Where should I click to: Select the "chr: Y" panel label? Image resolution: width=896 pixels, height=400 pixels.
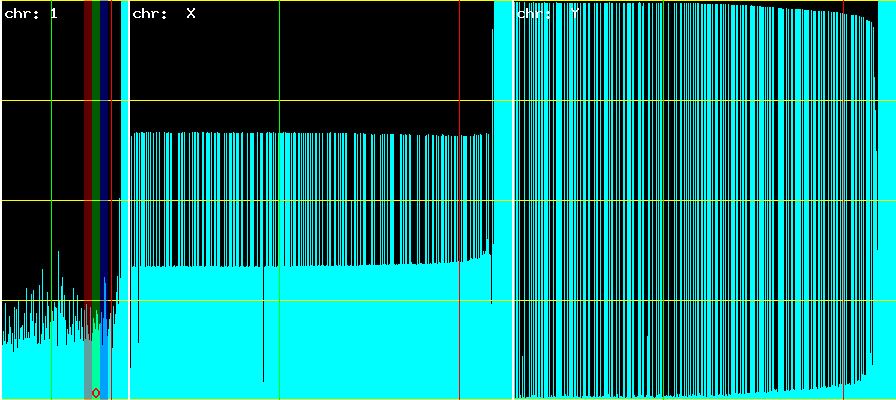pos(548,14)
